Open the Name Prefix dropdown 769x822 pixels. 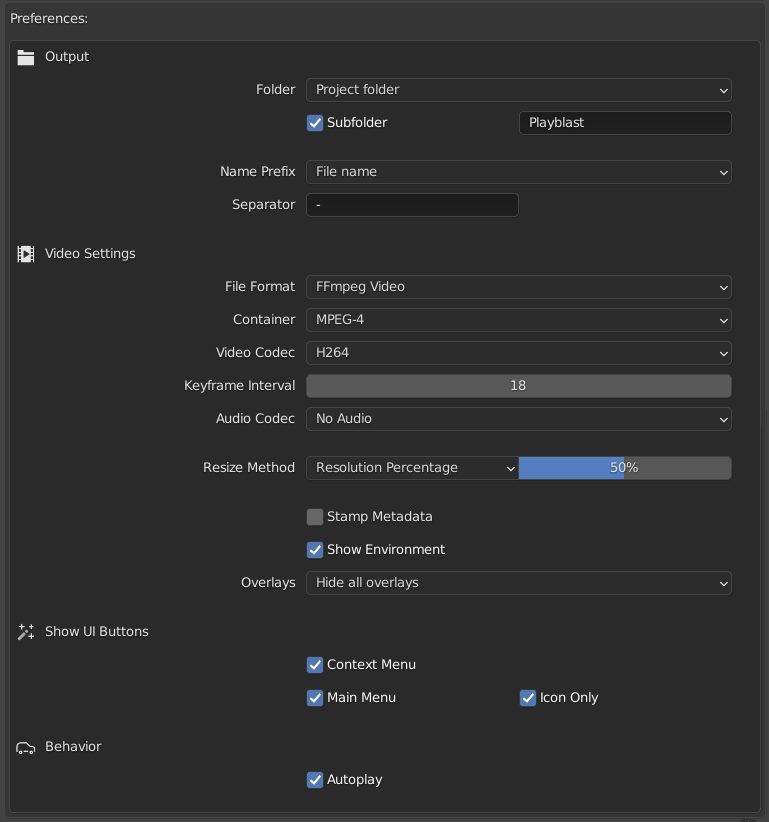click(x=519, y=172)
